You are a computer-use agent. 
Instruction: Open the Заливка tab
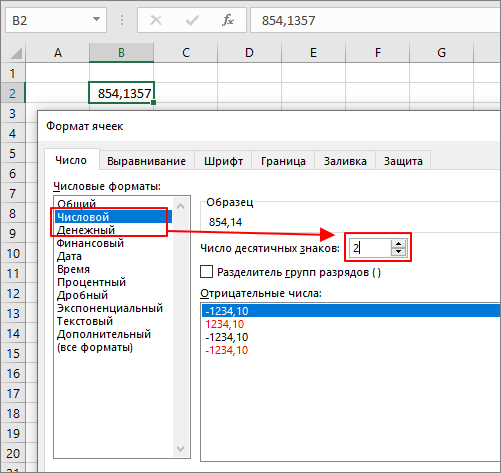click(x=345, y=161)
